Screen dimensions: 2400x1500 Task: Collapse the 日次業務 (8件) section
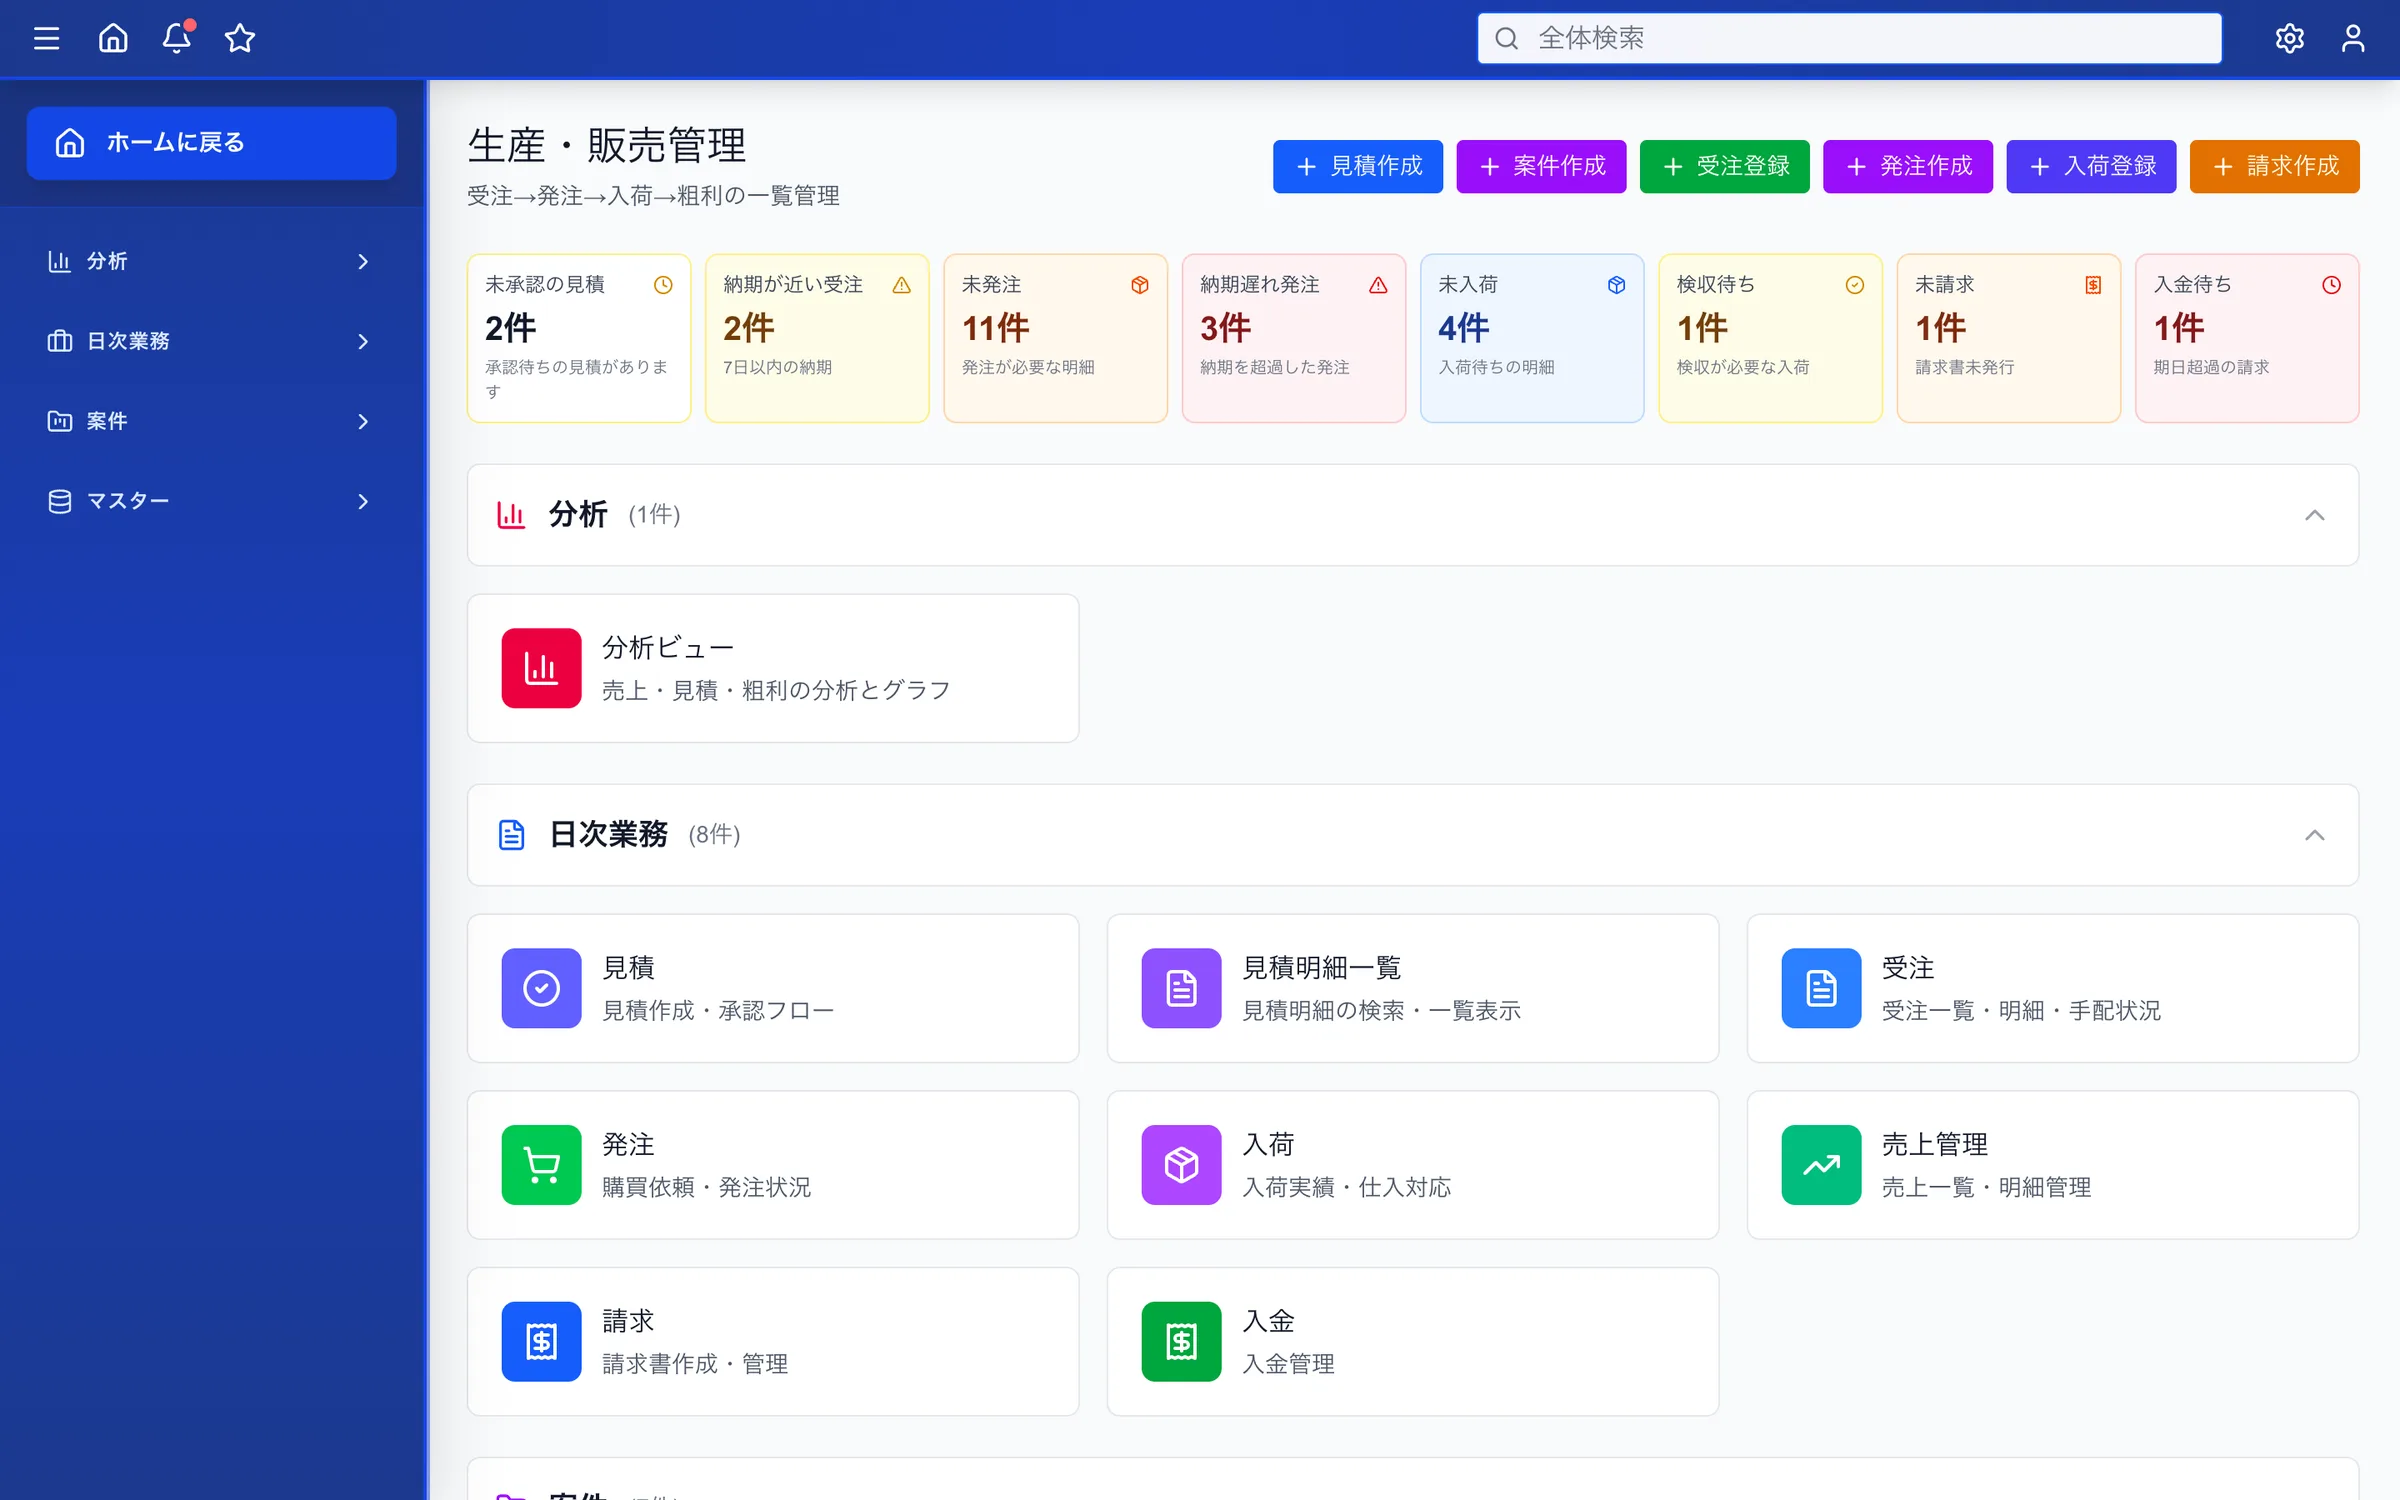pos(2314,835)
